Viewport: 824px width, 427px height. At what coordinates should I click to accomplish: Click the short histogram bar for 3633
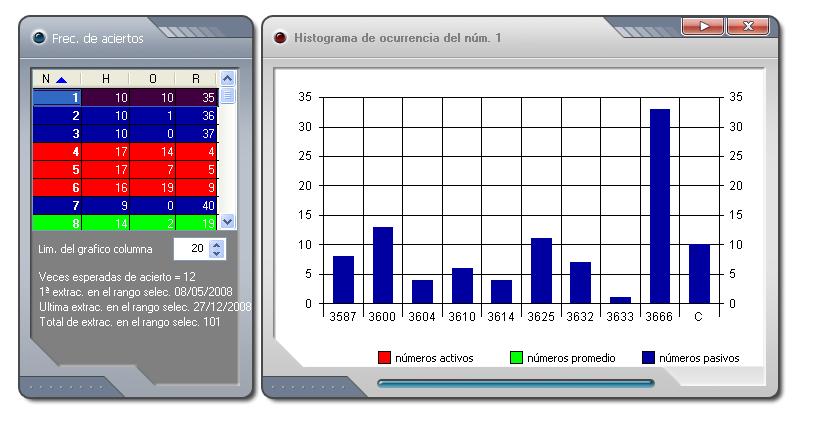point(621,300)
